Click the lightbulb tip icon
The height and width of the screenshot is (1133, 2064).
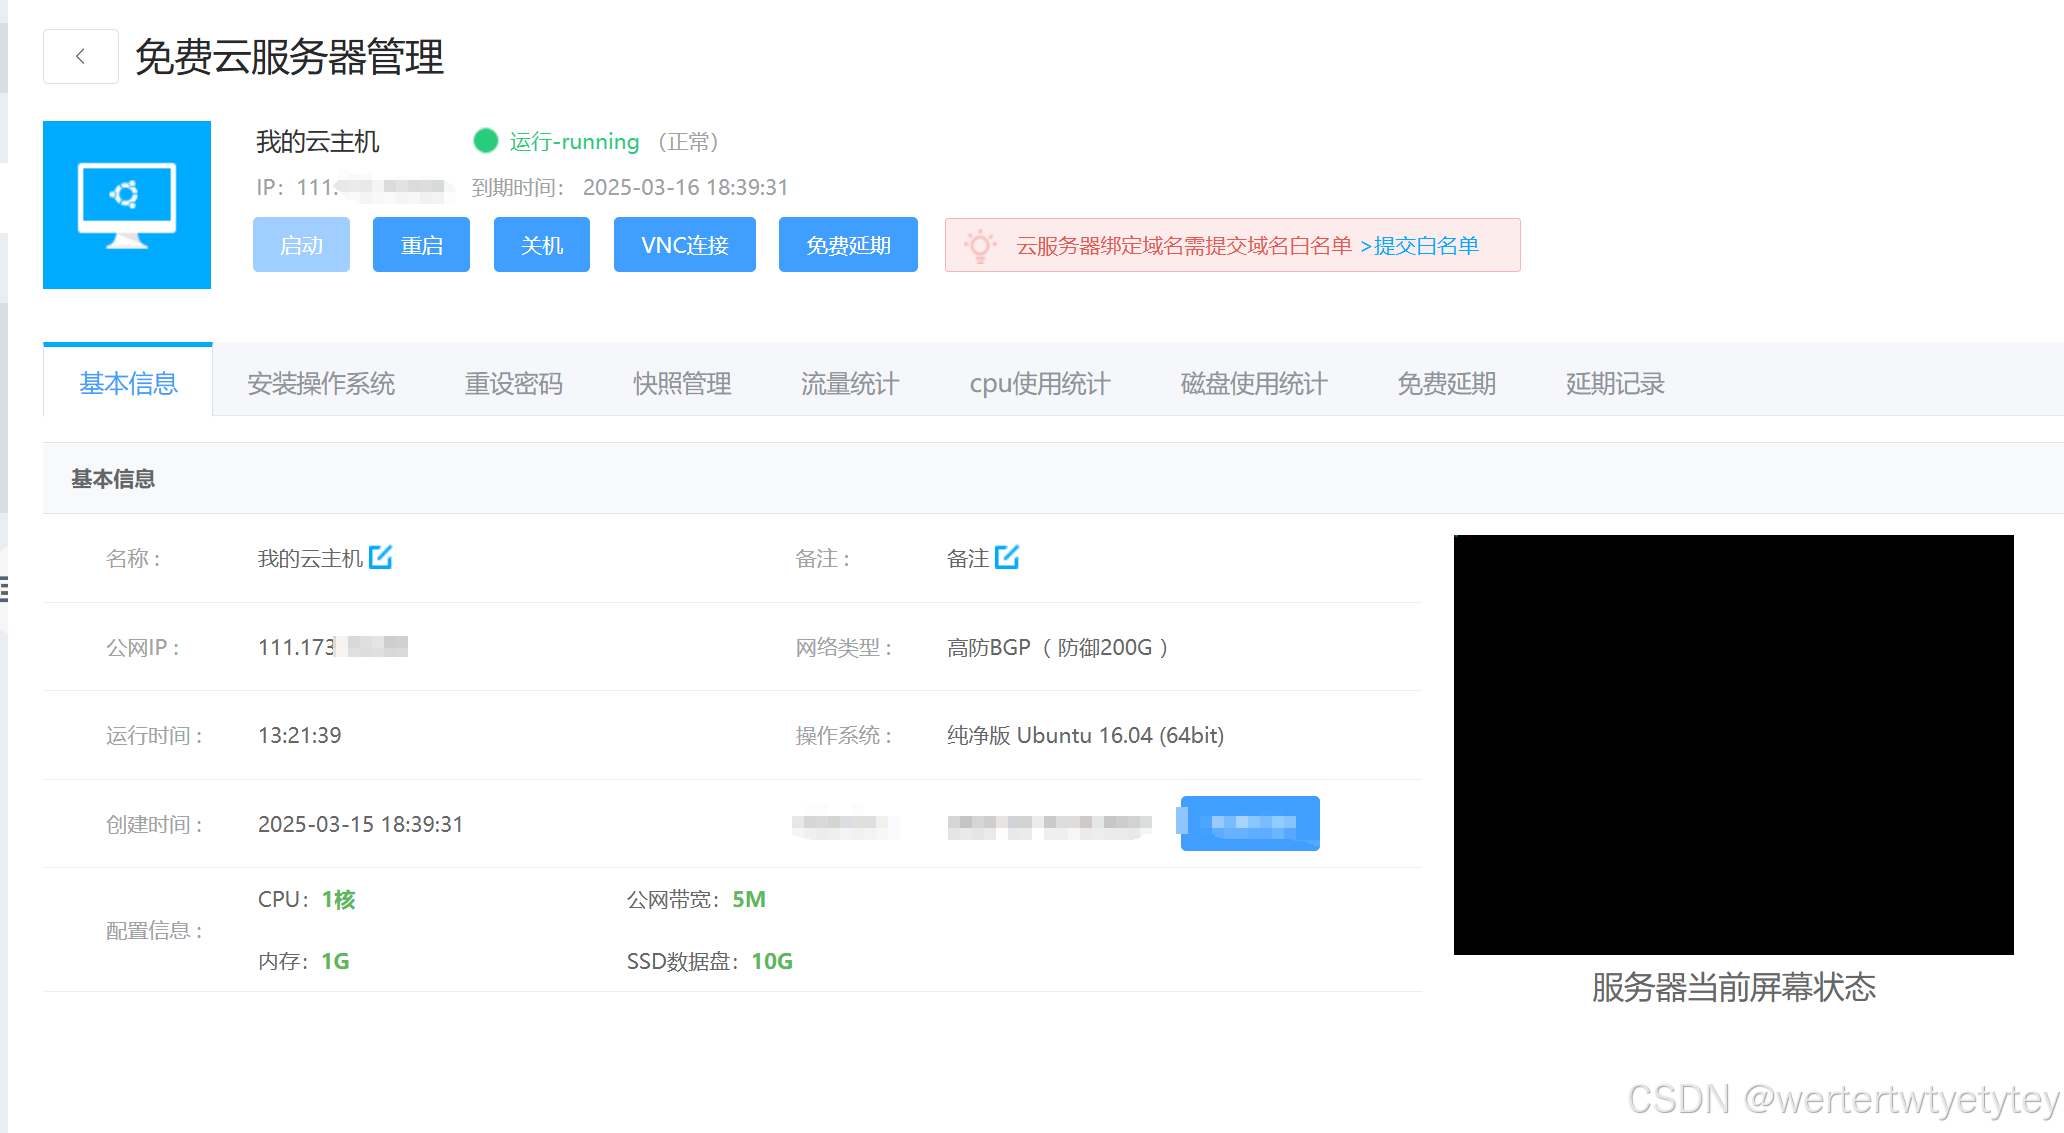(x=980, y=245)
